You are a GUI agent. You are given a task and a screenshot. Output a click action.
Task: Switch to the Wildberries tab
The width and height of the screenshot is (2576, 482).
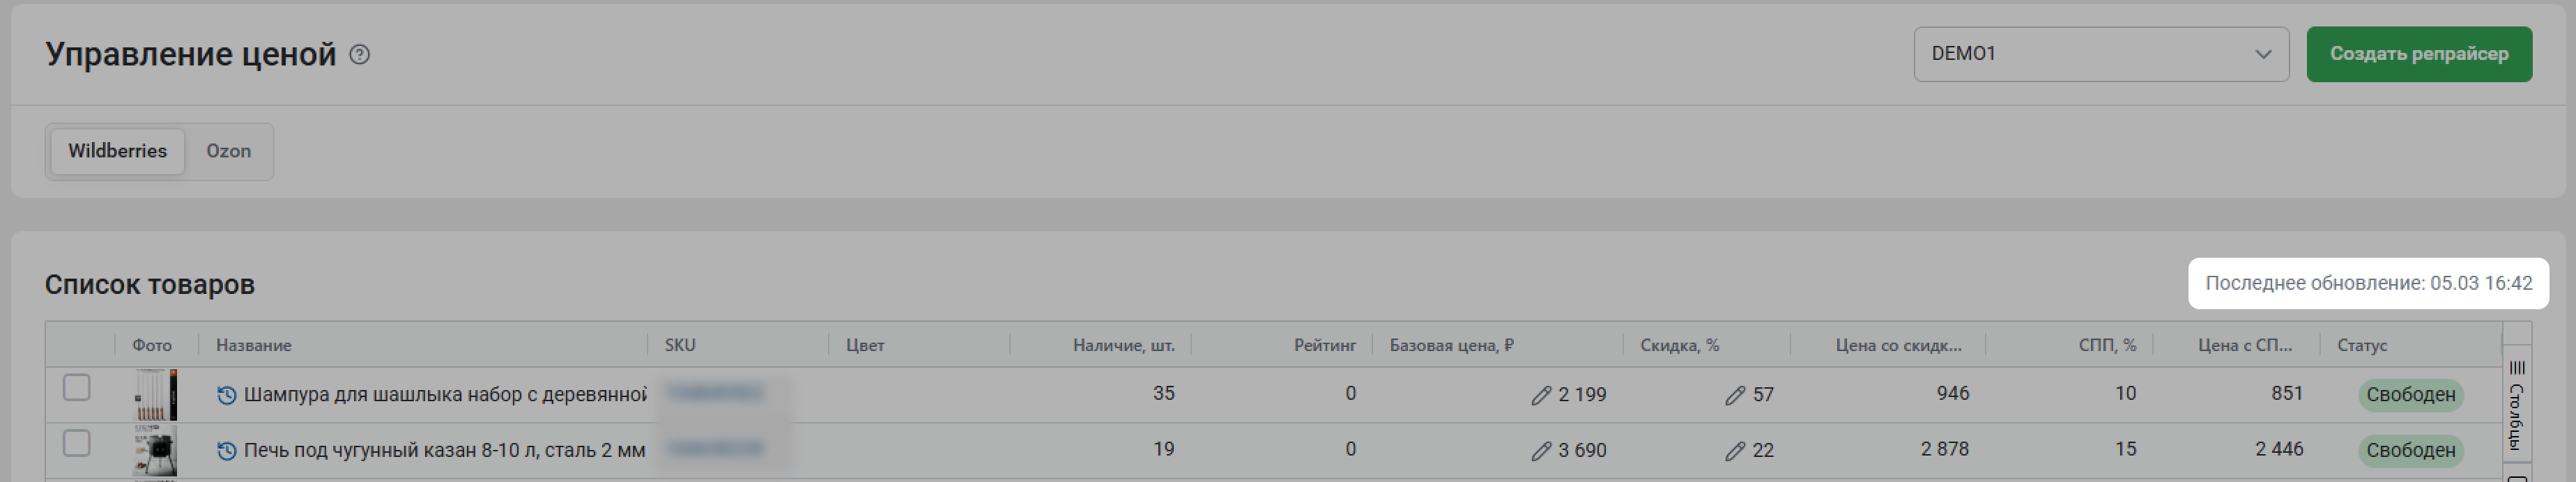coord(117,151)
